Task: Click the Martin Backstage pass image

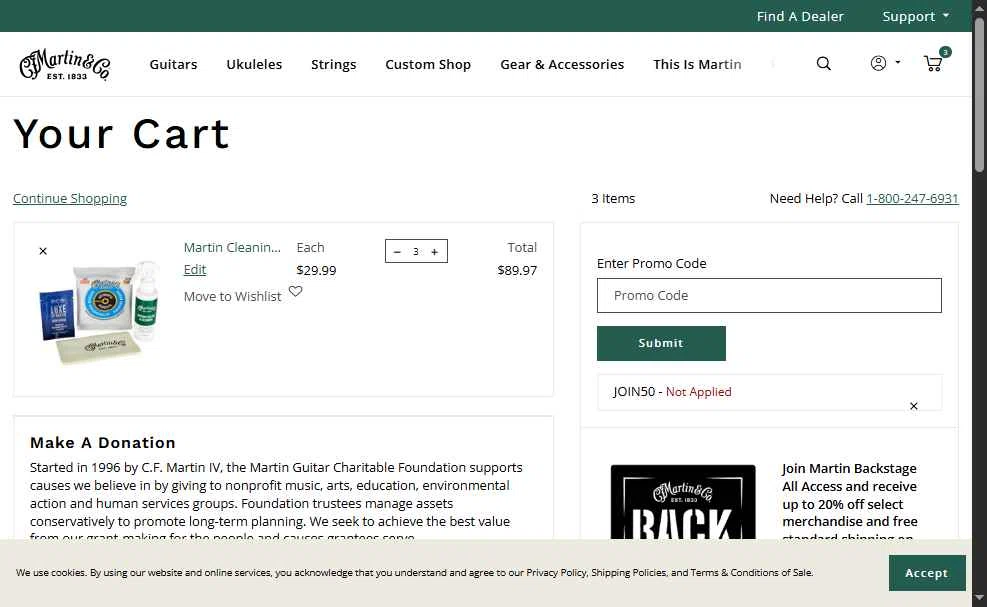Action: point(683,502)
